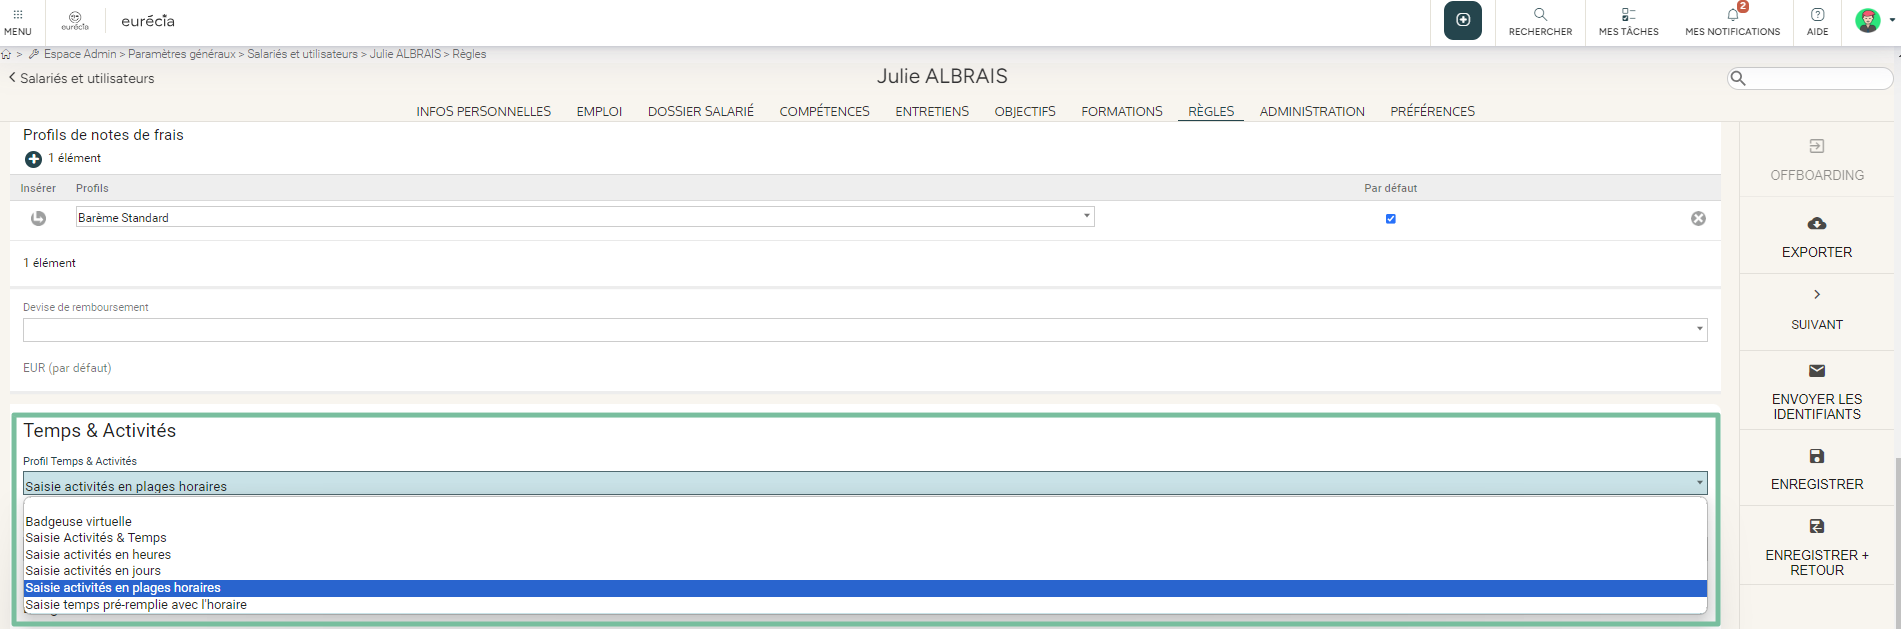This screenshot has height=629, width=1901.
Task: Open Espace Admin breadcrumb link
Action: point(80,54)
